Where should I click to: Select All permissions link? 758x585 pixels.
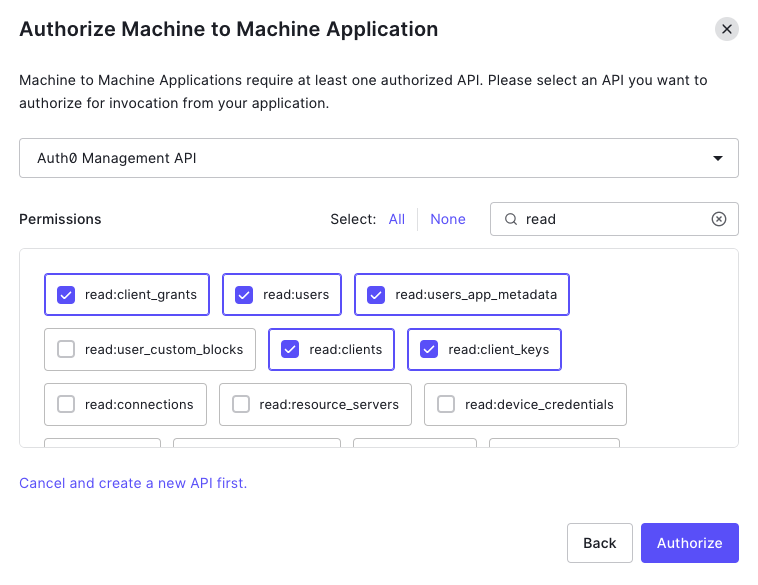click(396, 219)
